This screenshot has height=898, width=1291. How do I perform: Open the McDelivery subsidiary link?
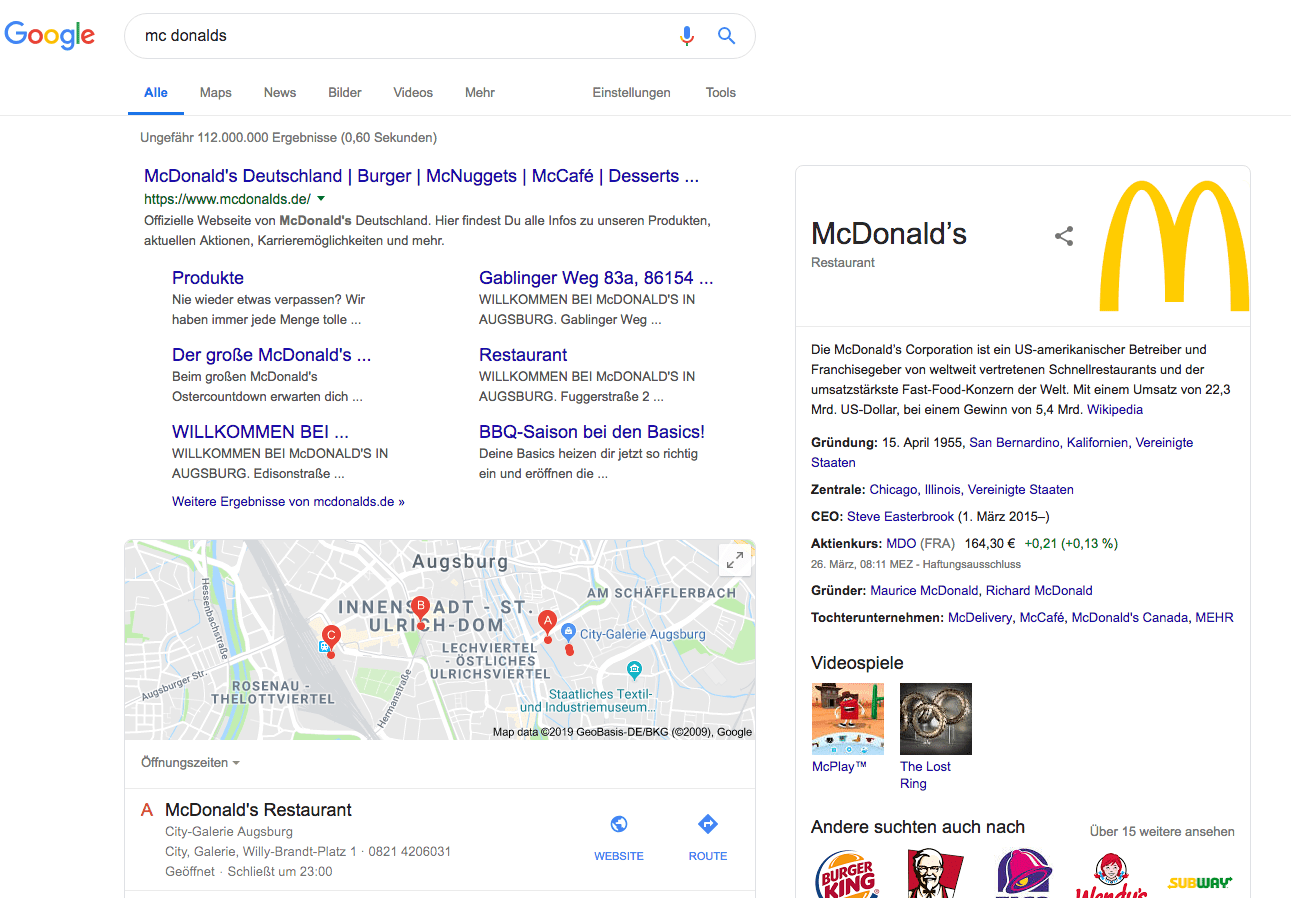pos(980,618)
